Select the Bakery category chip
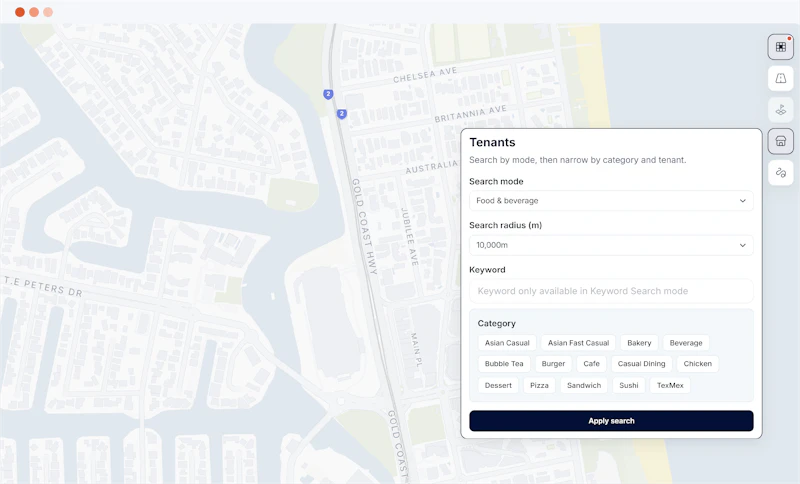The image size is (800, 484). [x=639, y=343]
